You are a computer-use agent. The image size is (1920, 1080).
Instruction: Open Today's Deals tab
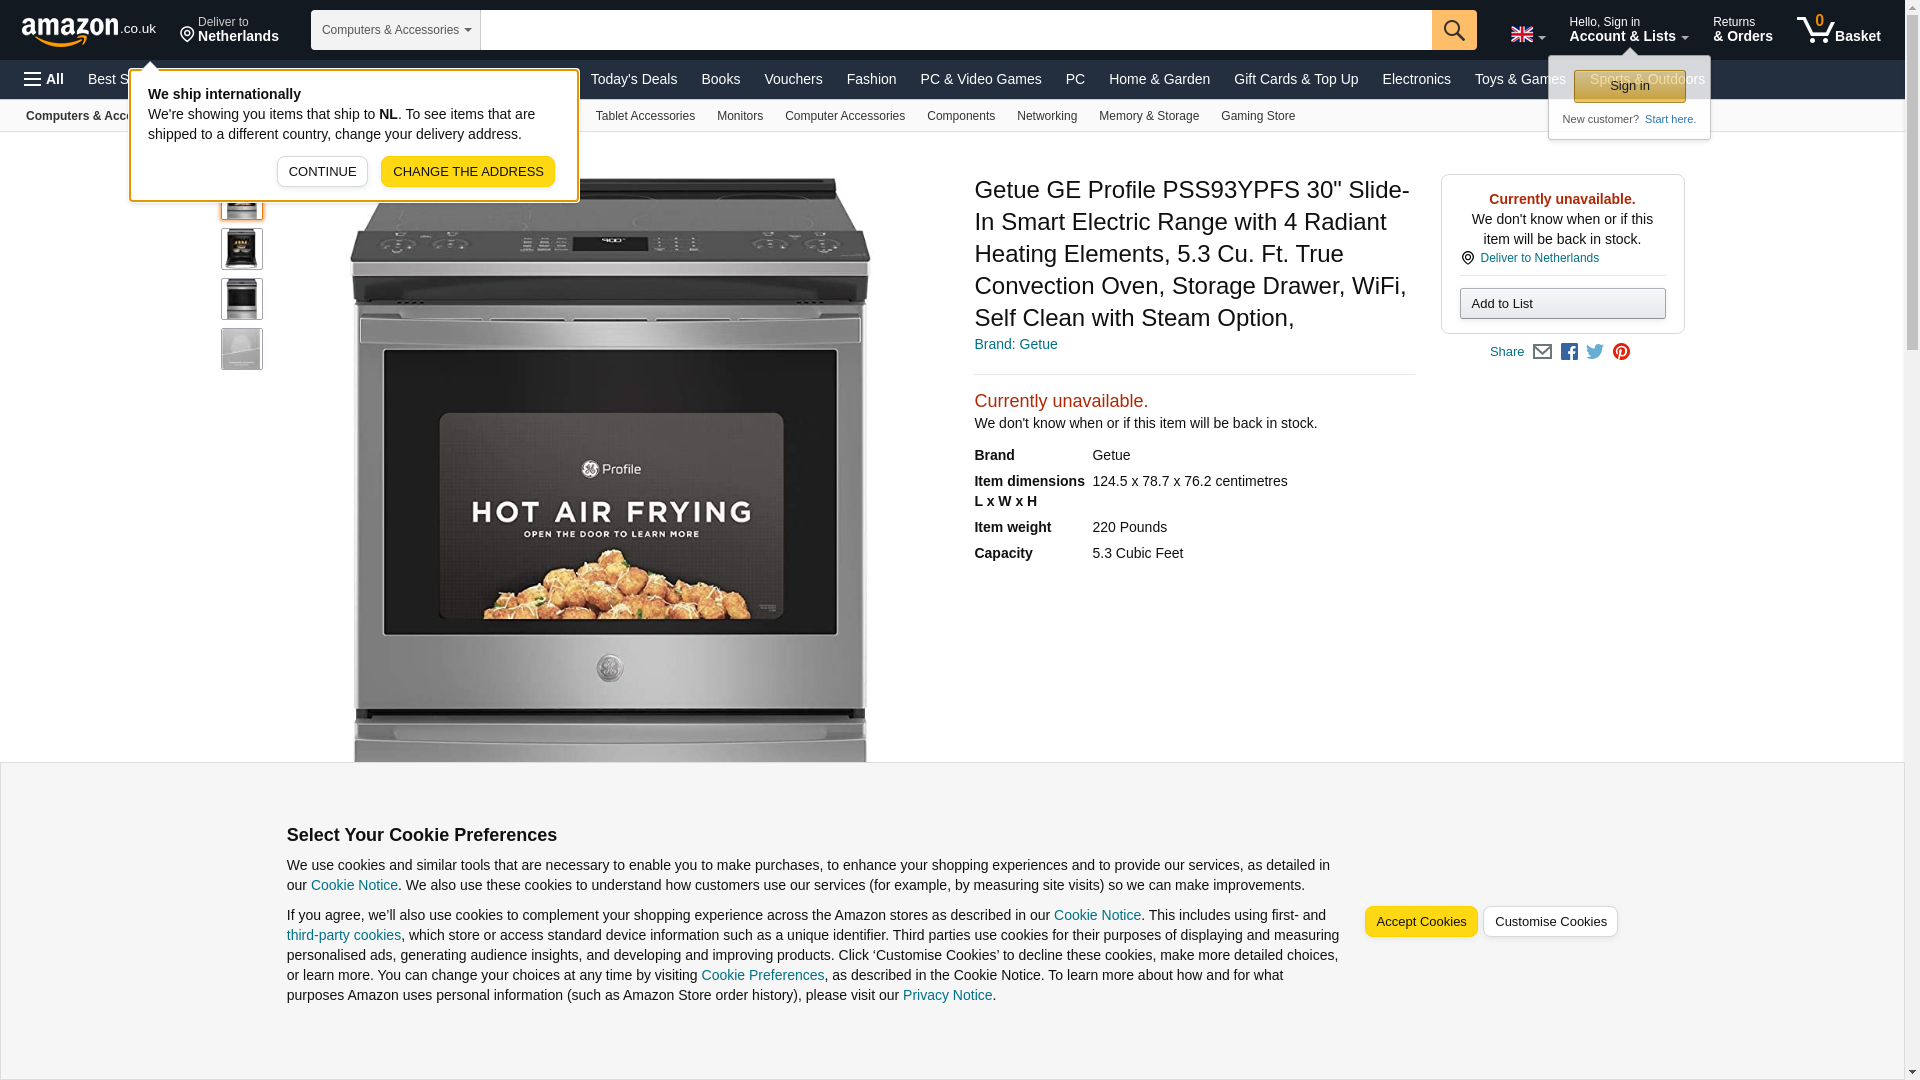pos(633,79)
